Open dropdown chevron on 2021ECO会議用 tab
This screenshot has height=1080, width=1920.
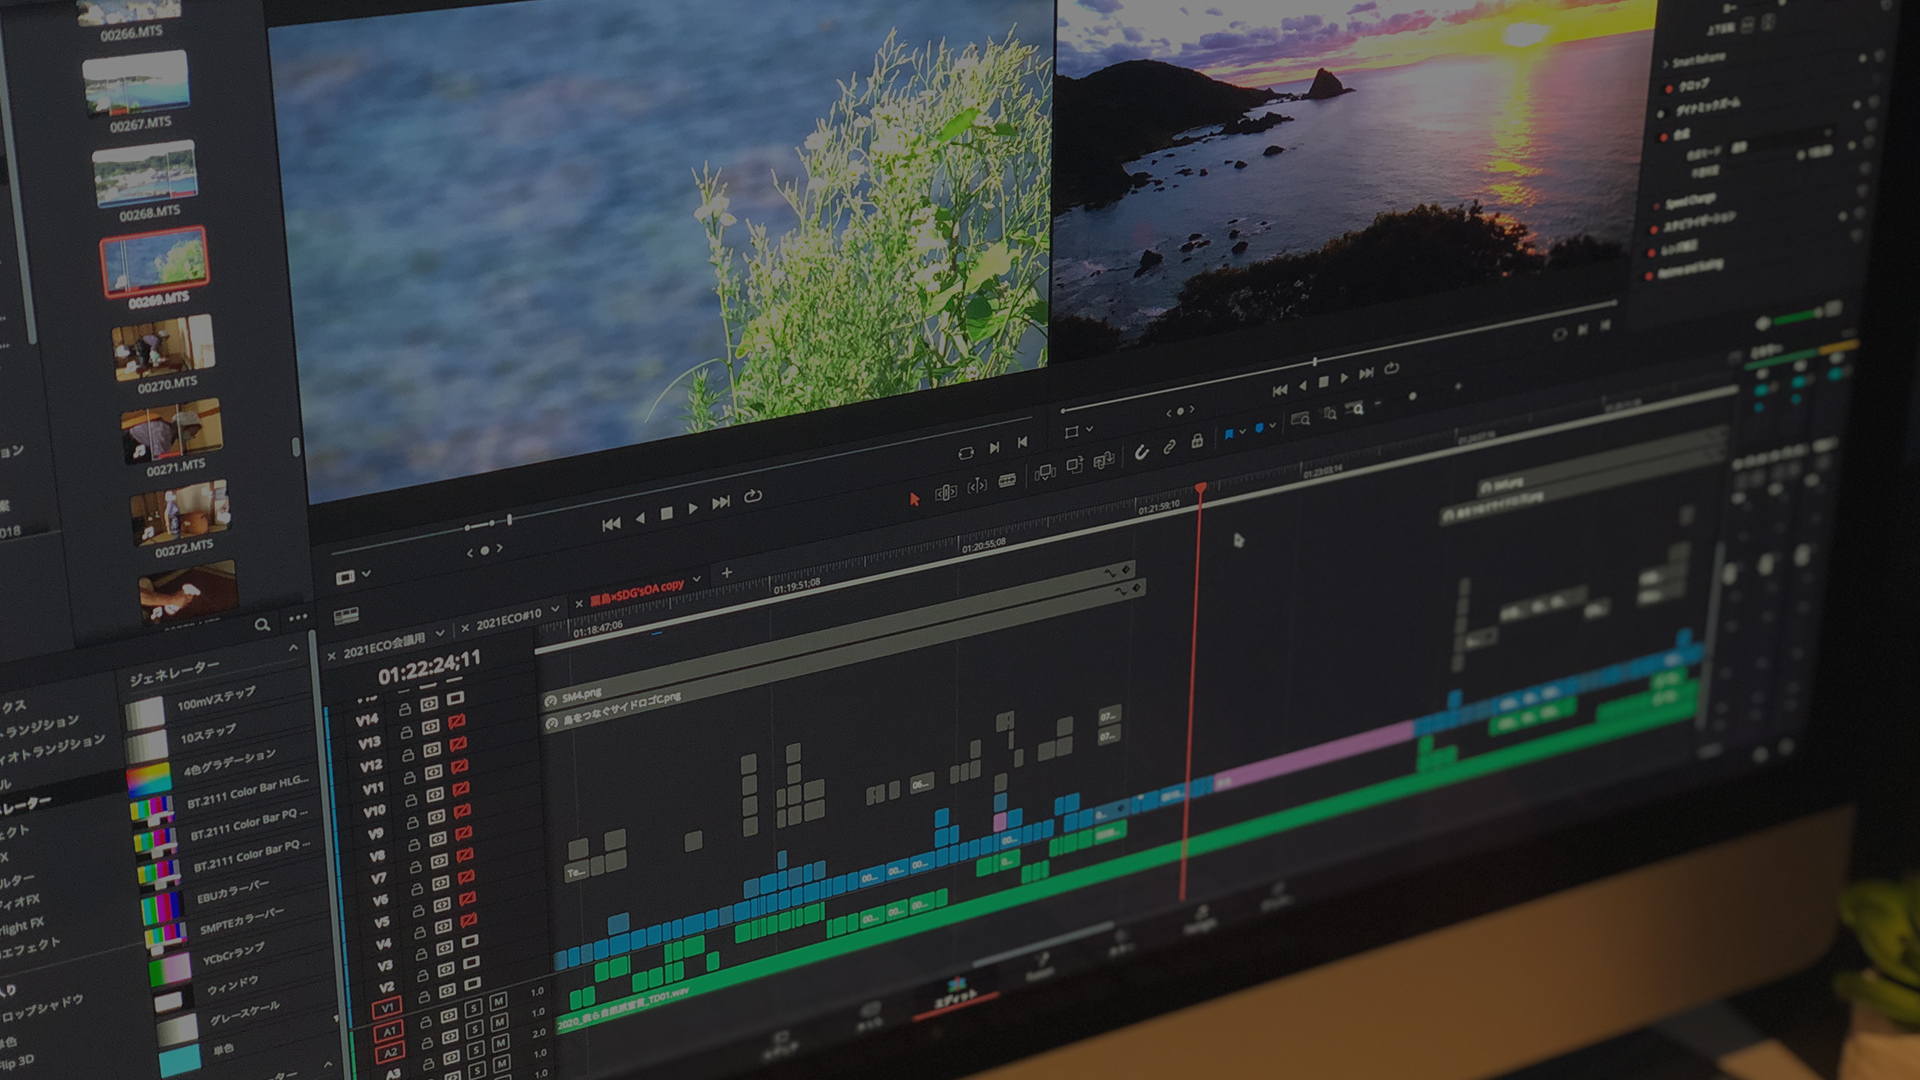[x=439, y=634]
